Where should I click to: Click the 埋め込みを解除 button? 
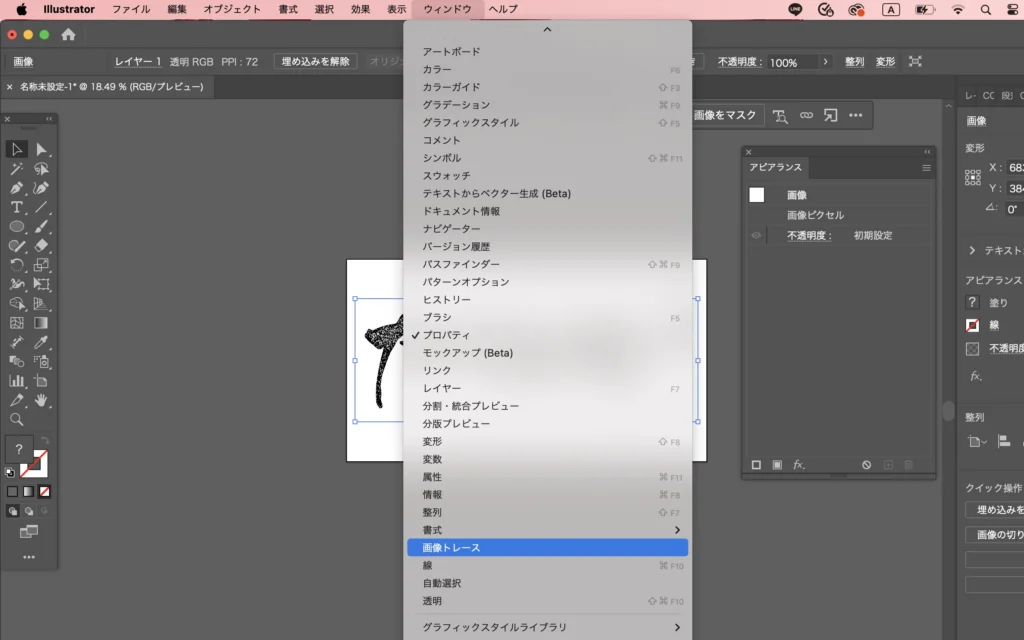point(315,62)
